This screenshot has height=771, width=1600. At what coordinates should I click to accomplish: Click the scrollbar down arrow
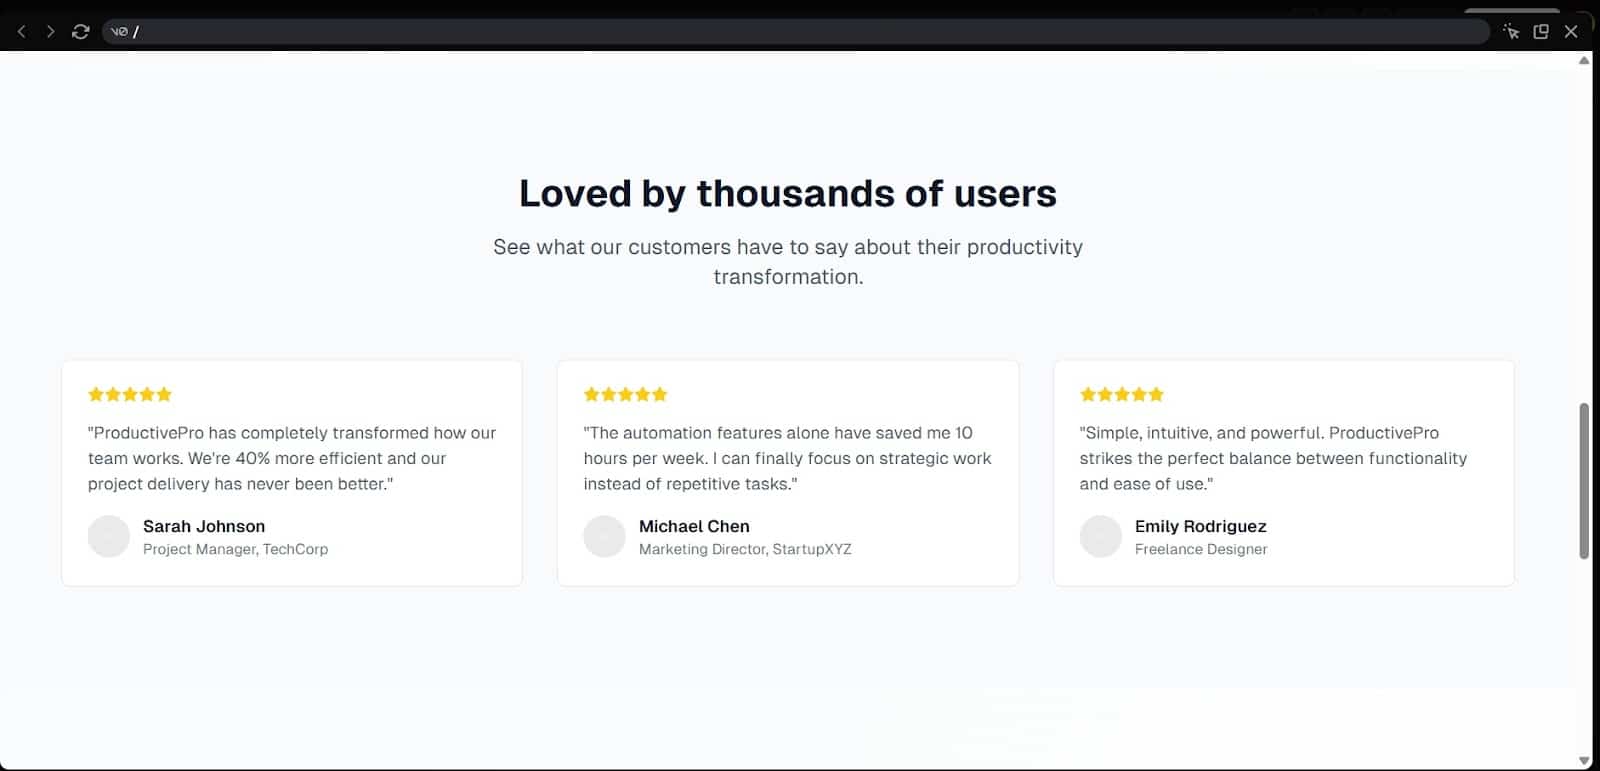1584,761
